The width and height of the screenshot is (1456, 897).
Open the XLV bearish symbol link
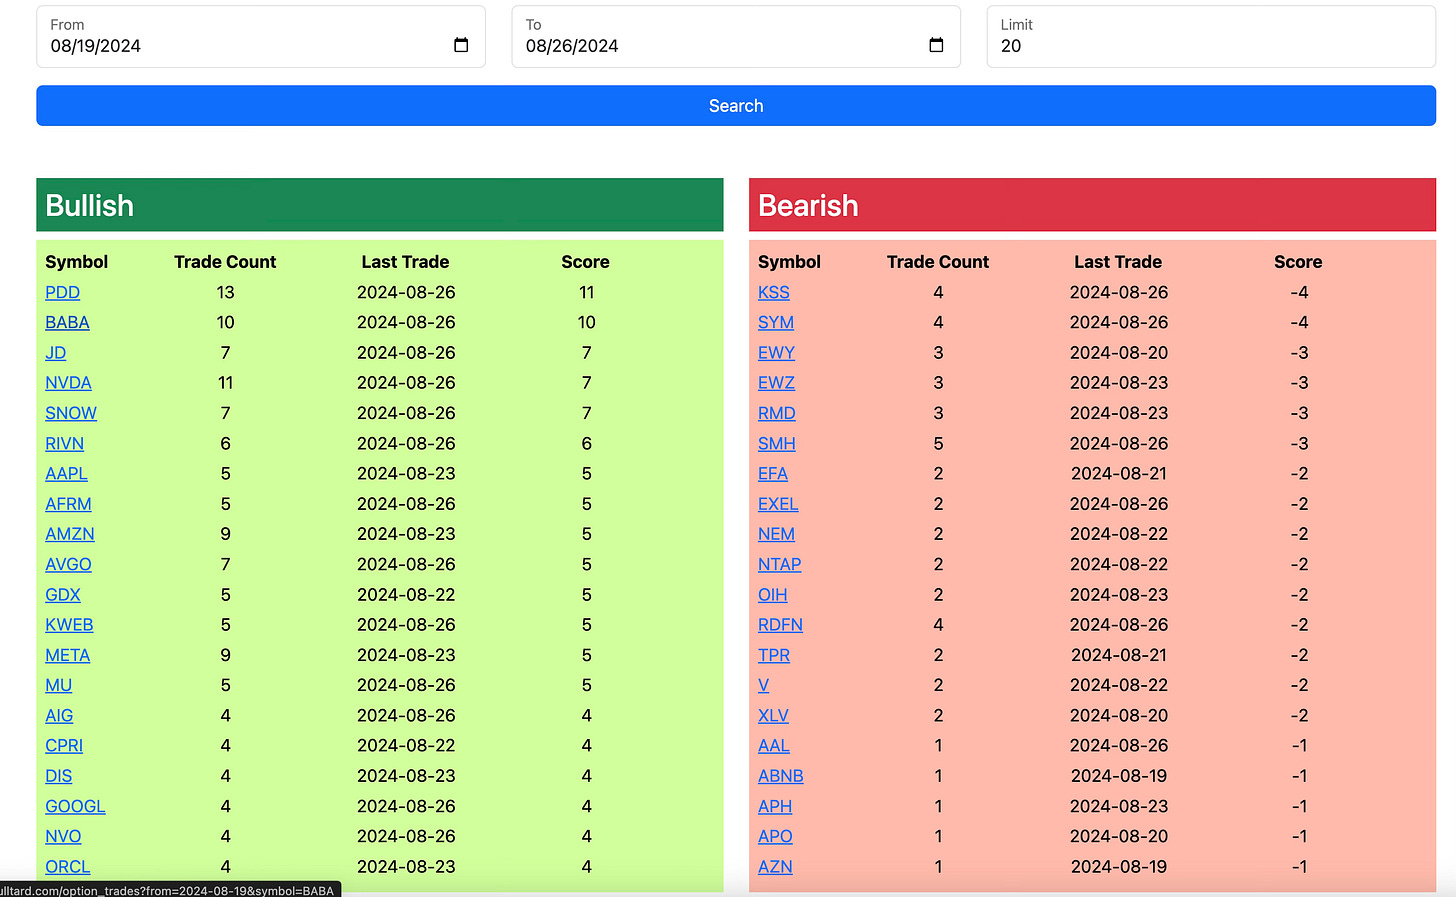click(x=773, y=715)
